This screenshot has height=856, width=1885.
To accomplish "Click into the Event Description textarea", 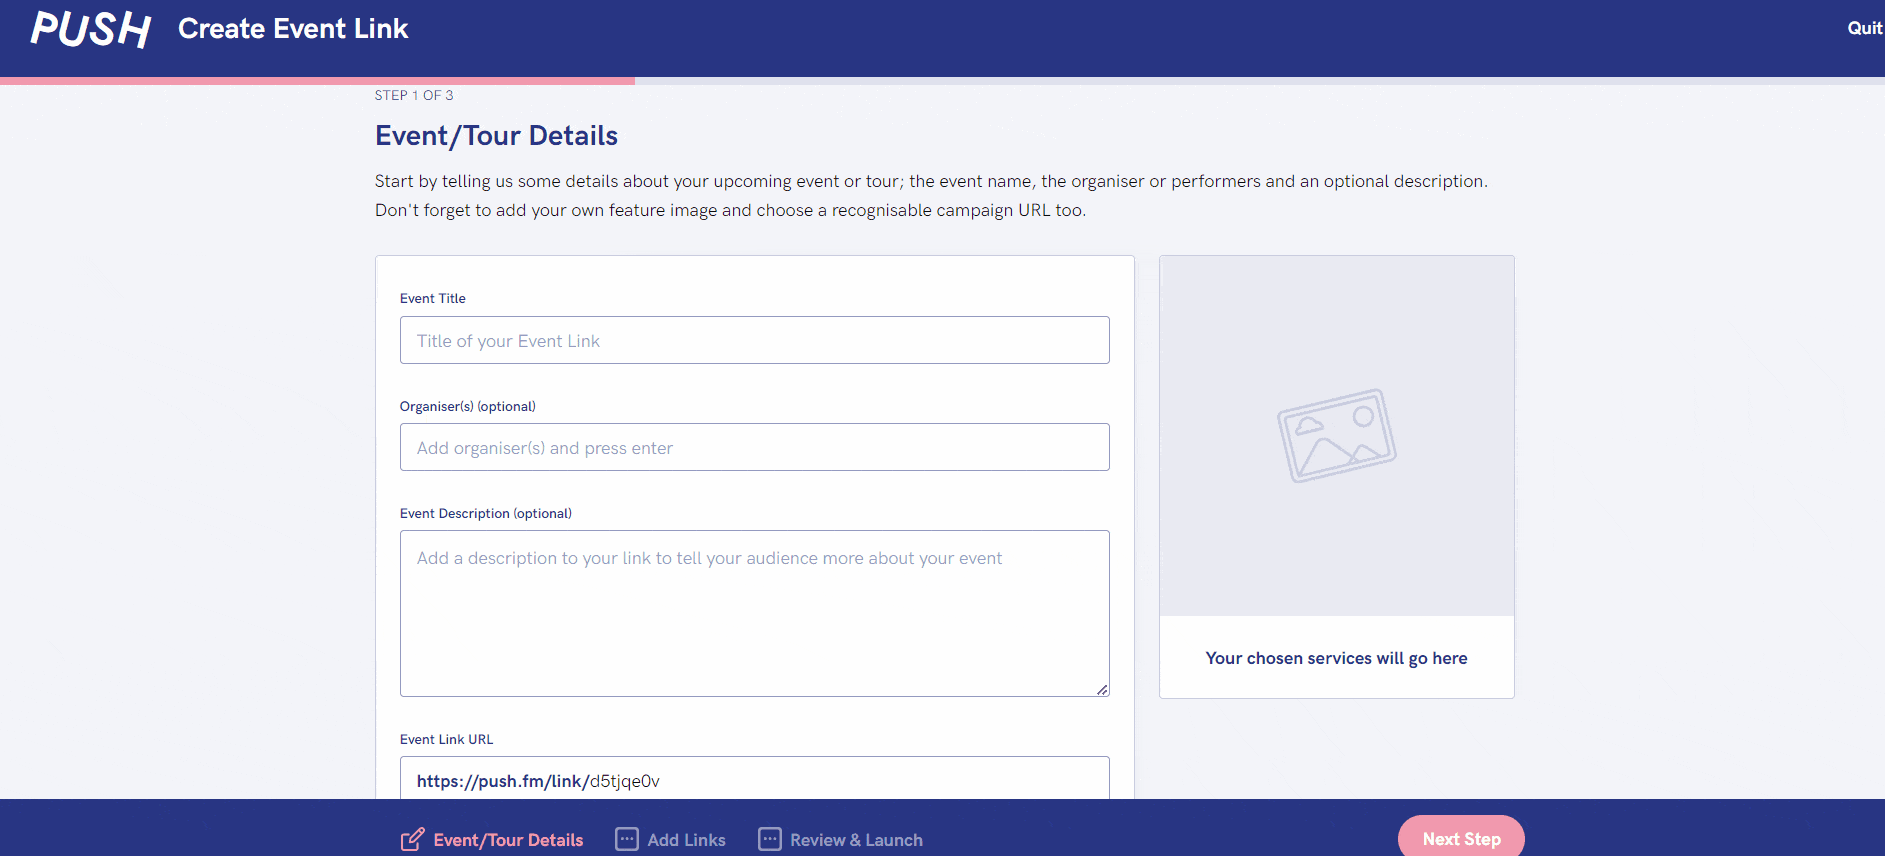I will pyautogui.click(x=755, y=613).
